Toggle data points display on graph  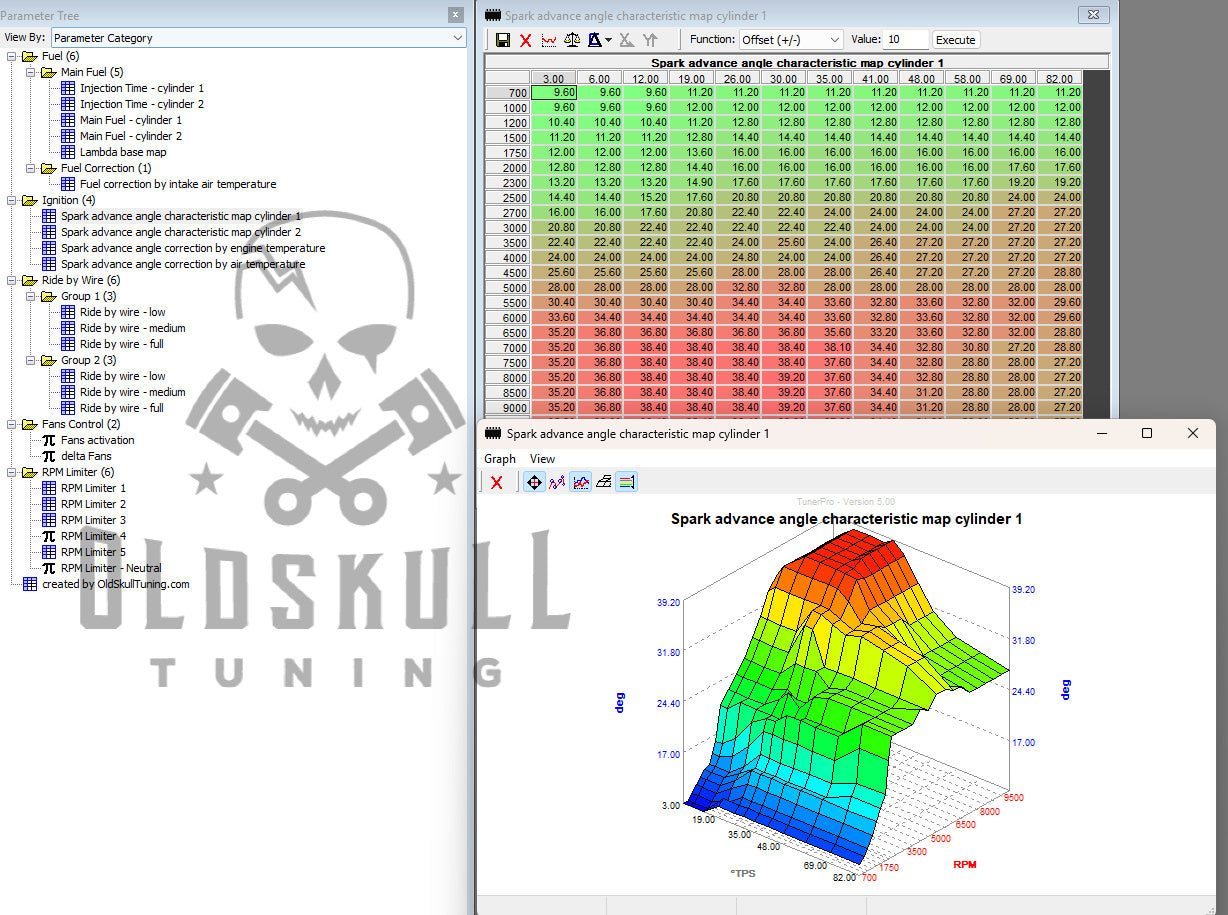pyautogui.click(x=557, y=482)
